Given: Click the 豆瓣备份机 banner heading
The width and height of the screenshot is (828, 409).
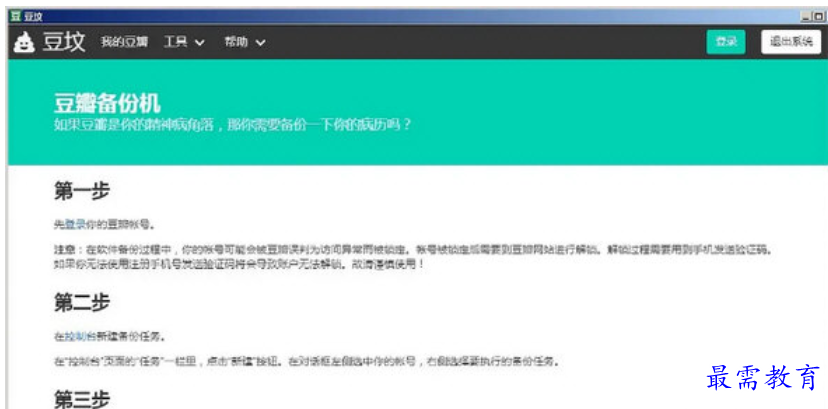Looking at the screenshot, I should (x=107, y=104).
